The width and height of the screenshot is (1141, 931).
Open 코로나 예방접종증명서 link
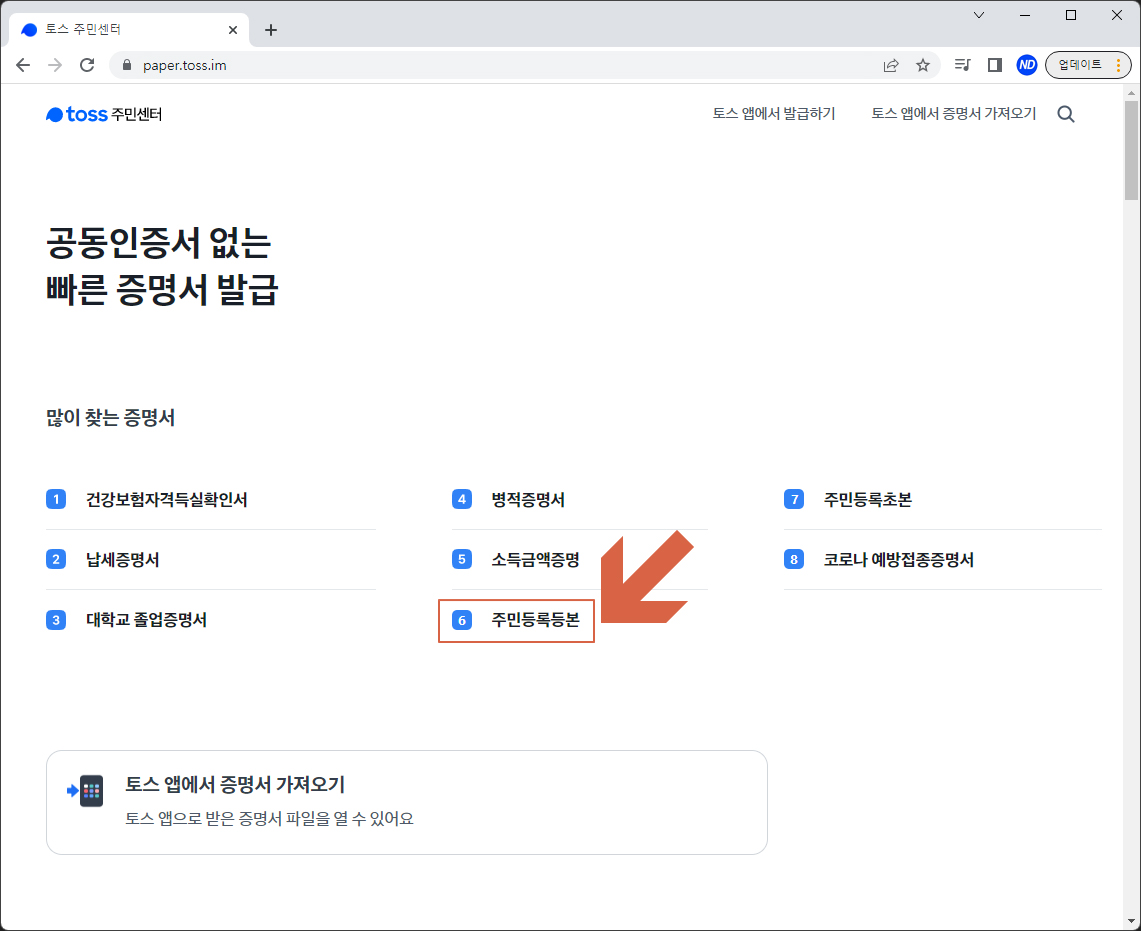(899, 559)
